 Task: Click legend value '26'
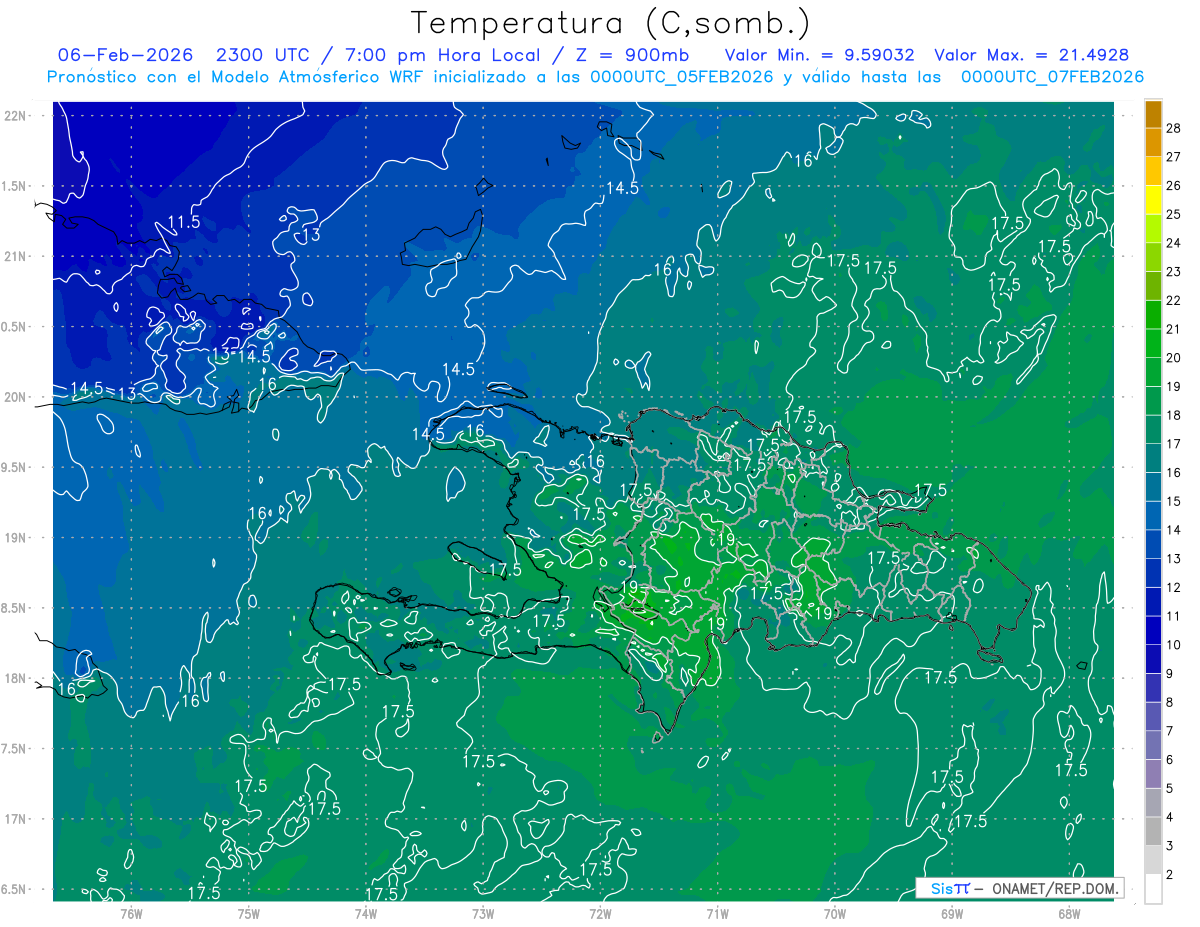pyautogui.click(x=1174, y=185)
